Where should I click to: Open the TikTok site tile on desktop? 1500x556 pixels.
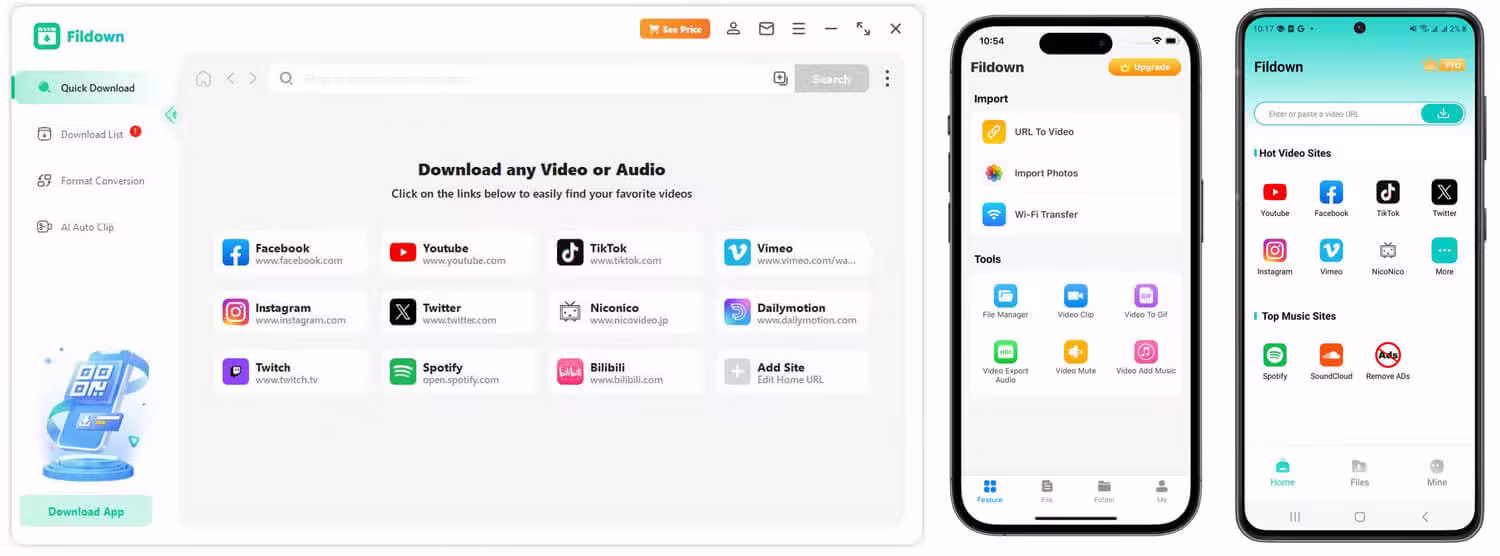coord(625,253)
